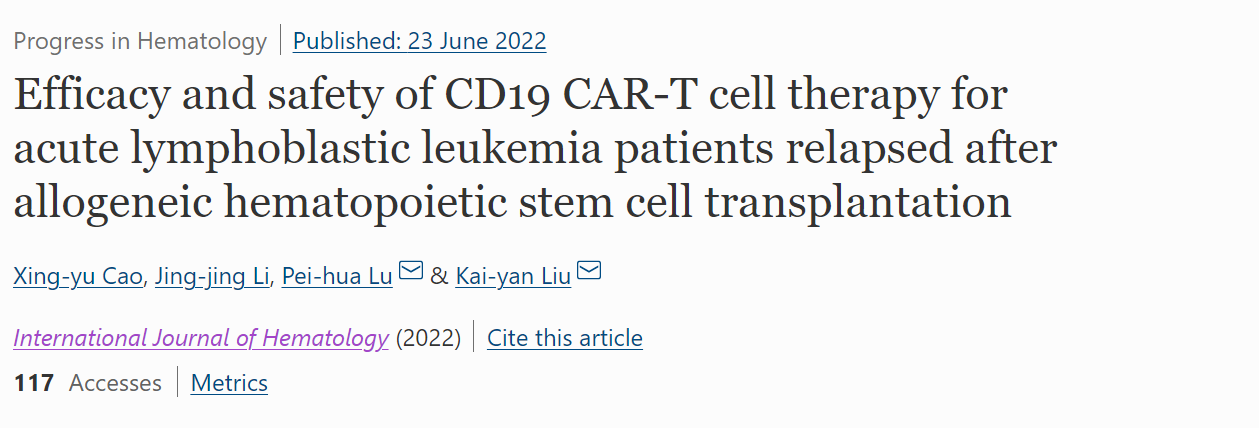Open author Xing-yu Cao's link
Image resolution: width=1259 pixels, height=428 pixels.
[79, 277]
